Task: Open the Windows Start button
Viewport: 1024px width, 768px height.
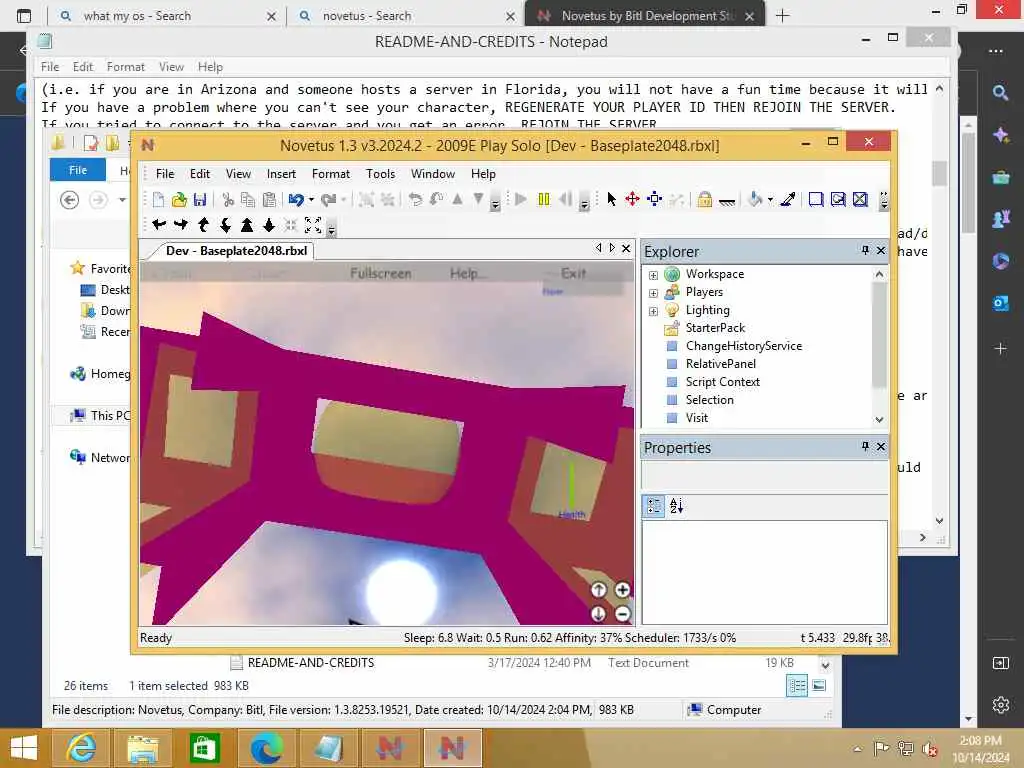Action: [24, 748]
